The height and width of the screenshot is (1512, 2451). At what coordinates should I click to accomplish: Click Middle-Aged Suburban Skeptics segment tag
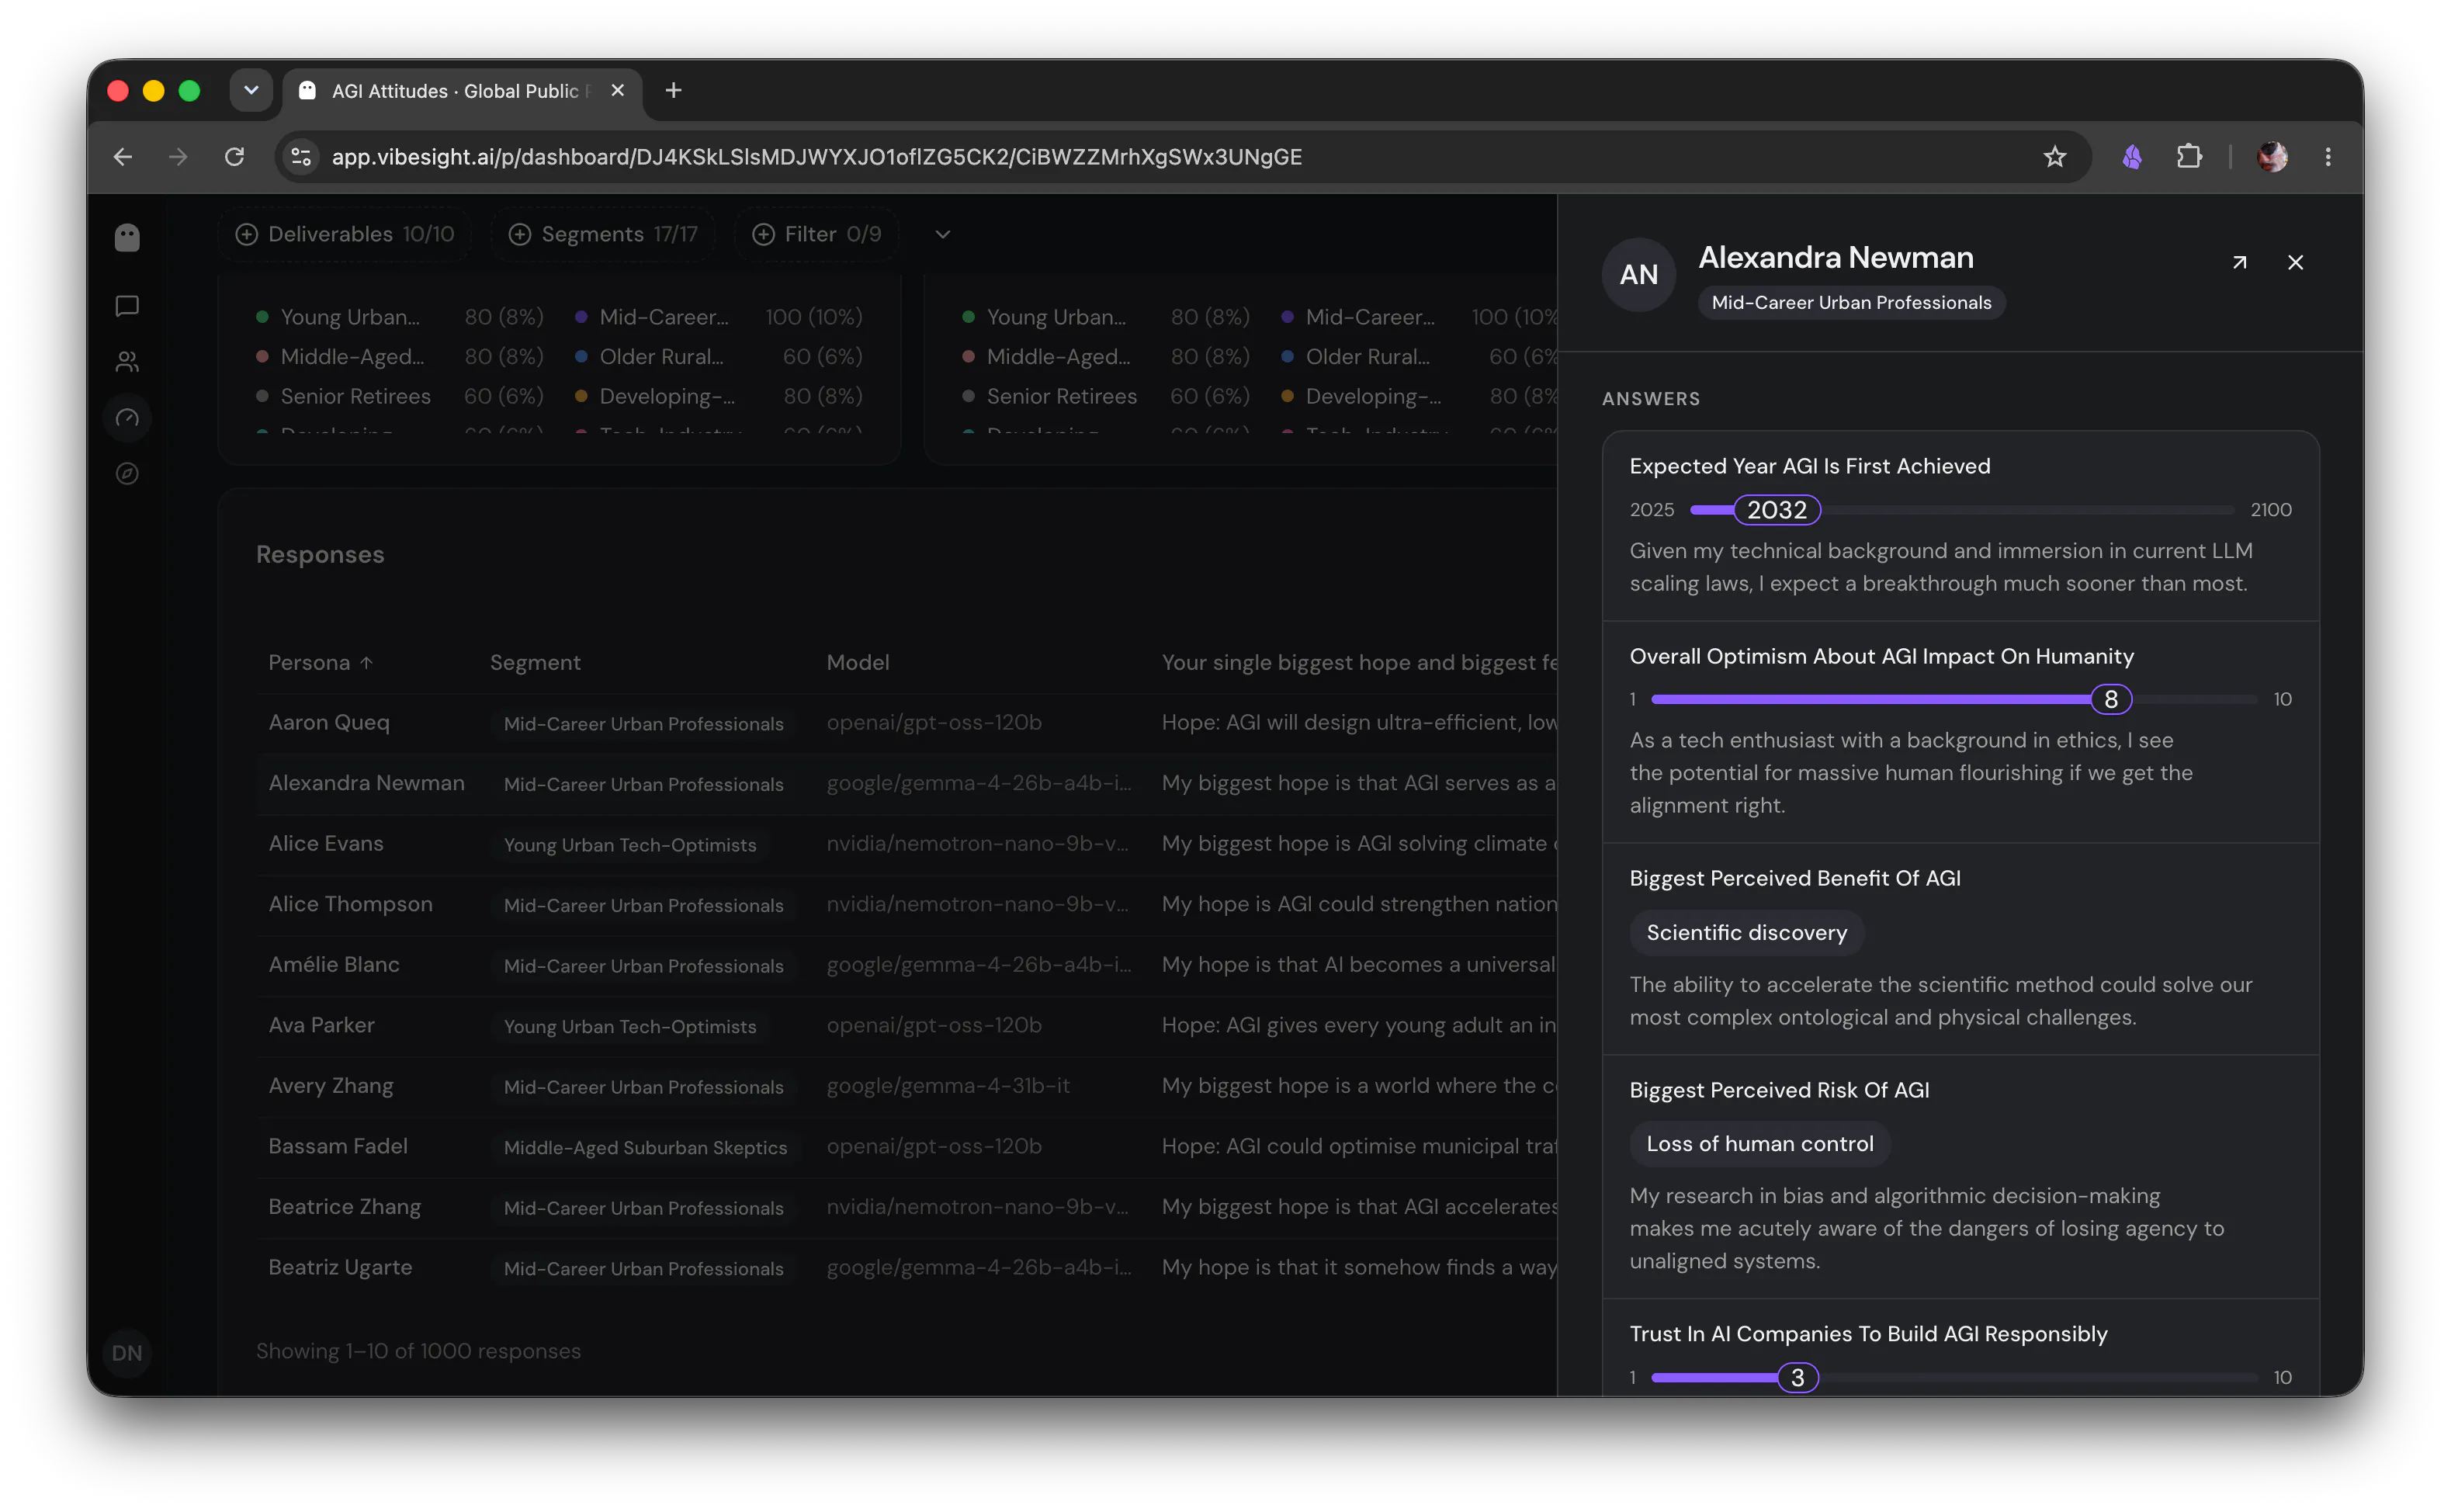tap(645, 1147)
